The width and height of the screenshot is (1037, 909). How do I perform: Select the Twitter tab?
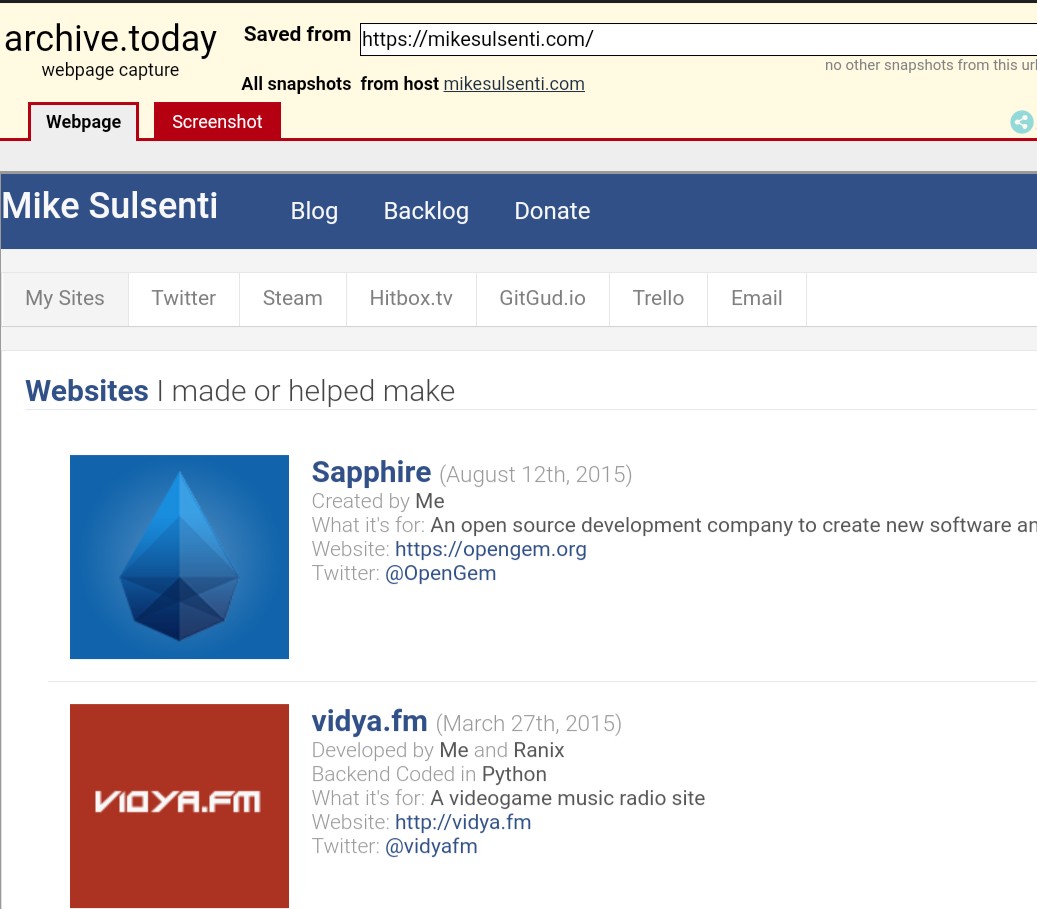(x=184, y=298)
